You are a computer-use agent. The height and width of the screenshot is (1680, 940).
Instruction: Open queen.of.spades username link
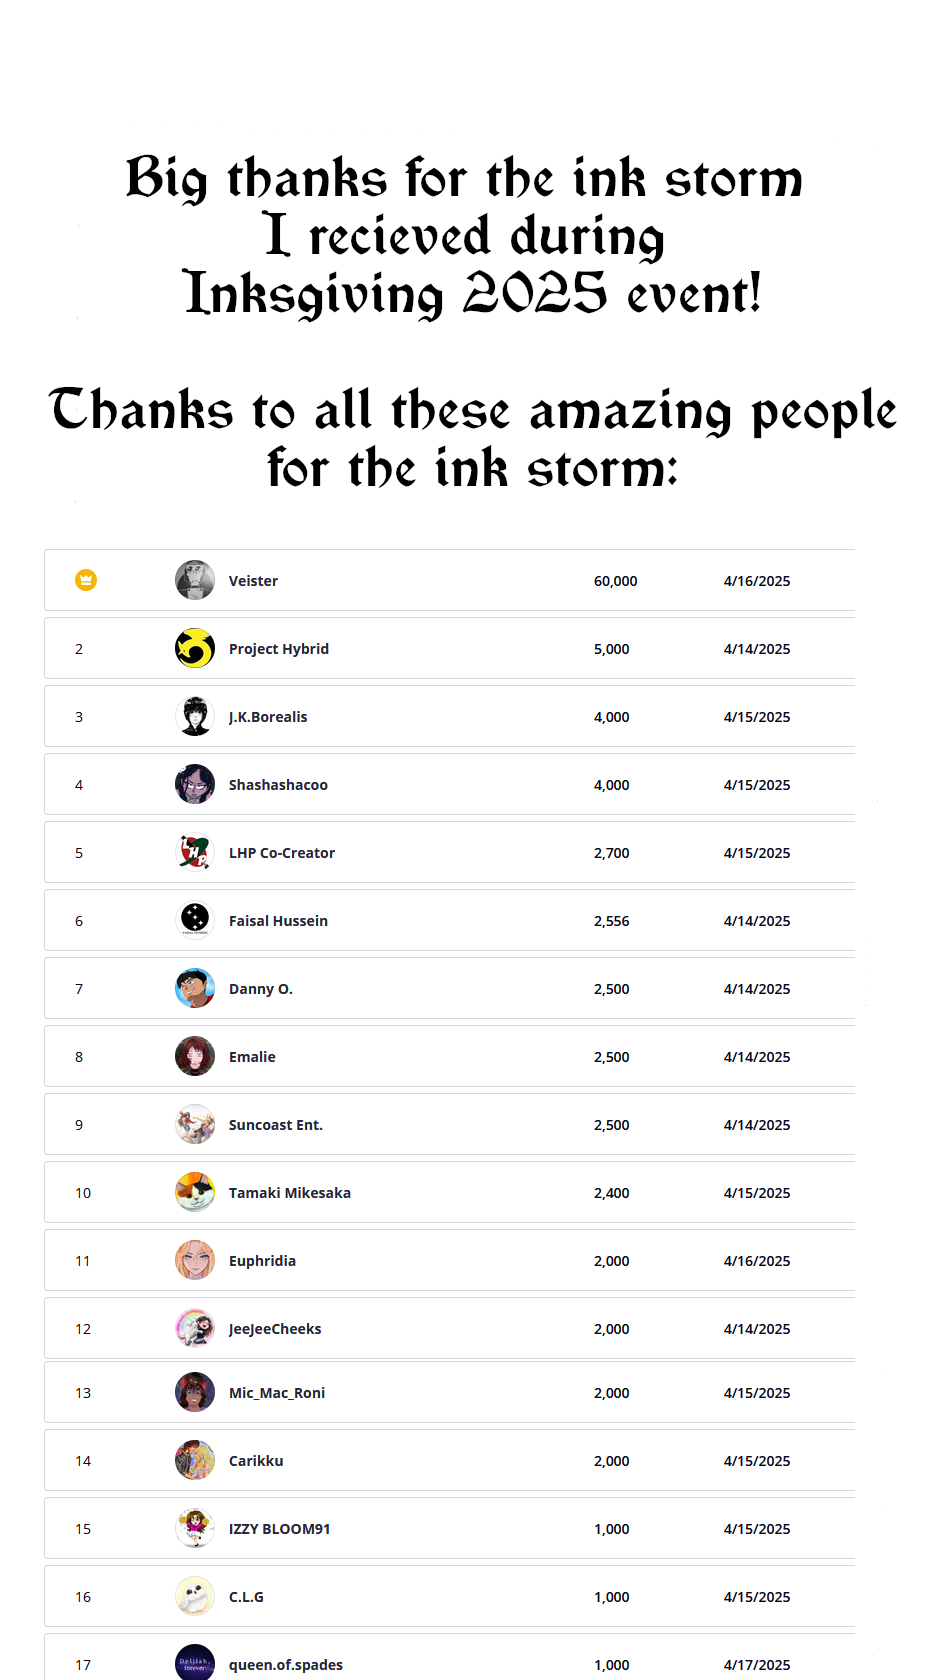[x=285, y=1665]
